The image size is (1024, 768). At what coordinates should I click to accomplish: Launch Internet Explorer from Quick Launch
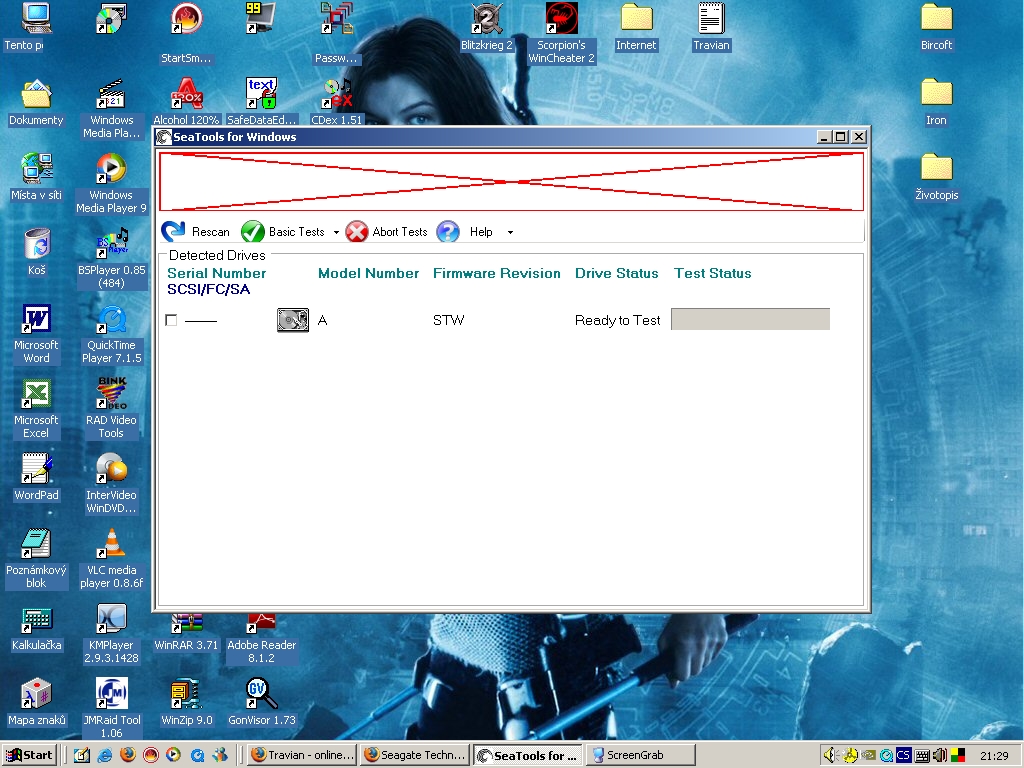pyautogui.click(x=104, y=756)
